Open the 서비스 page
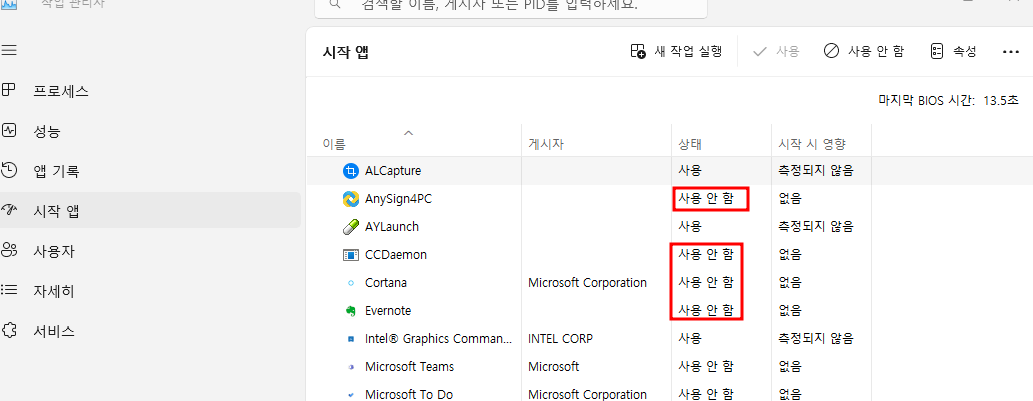1033x401 pixels. click(x=150, y=331)
